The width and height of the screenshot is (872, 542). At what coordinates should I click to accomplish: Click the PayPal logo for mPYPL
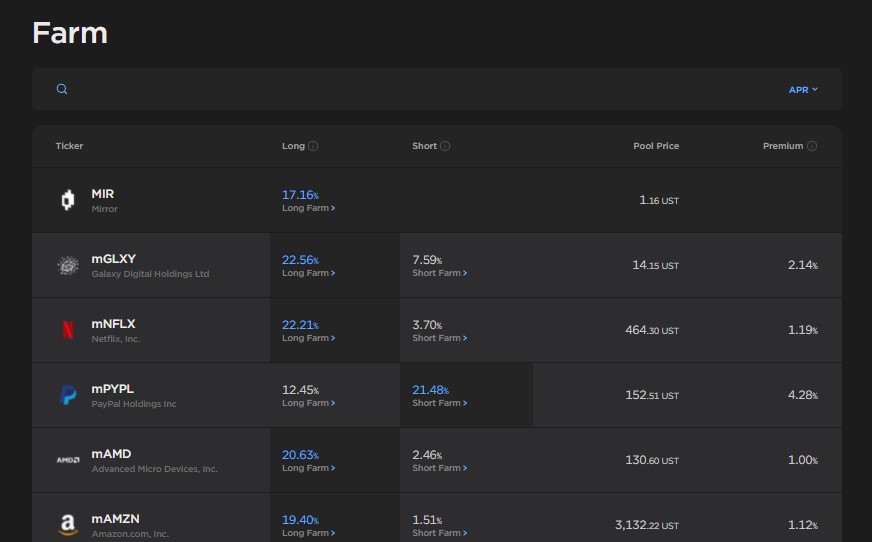[x=68, y=395]
